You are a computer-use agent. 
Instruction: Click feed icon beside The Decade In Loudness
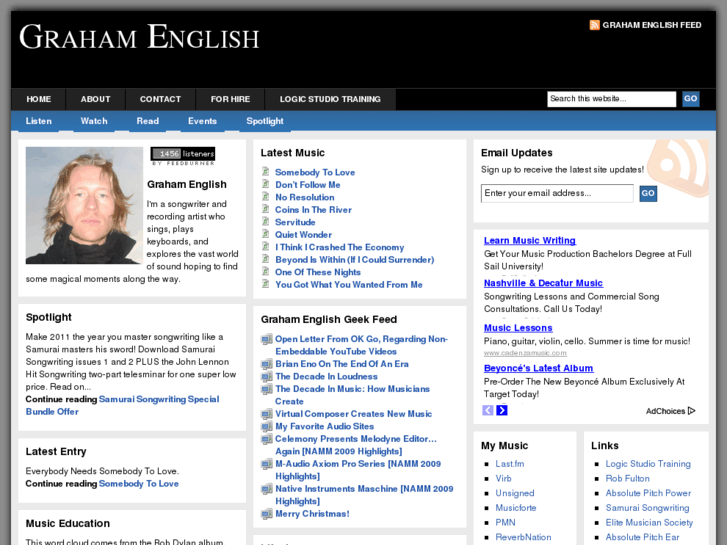(267, 377)
